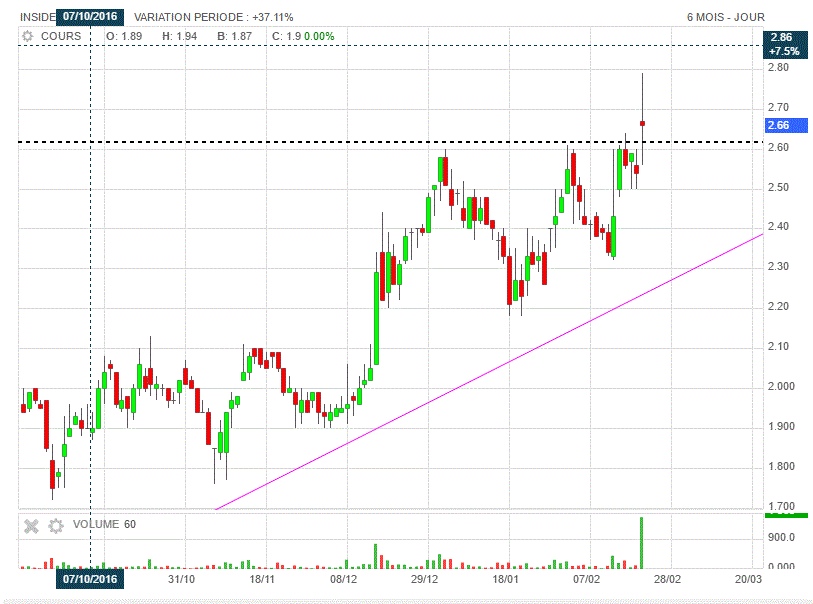
Task: Click the low value B: 1.87
Action: [x=234, y=36]
